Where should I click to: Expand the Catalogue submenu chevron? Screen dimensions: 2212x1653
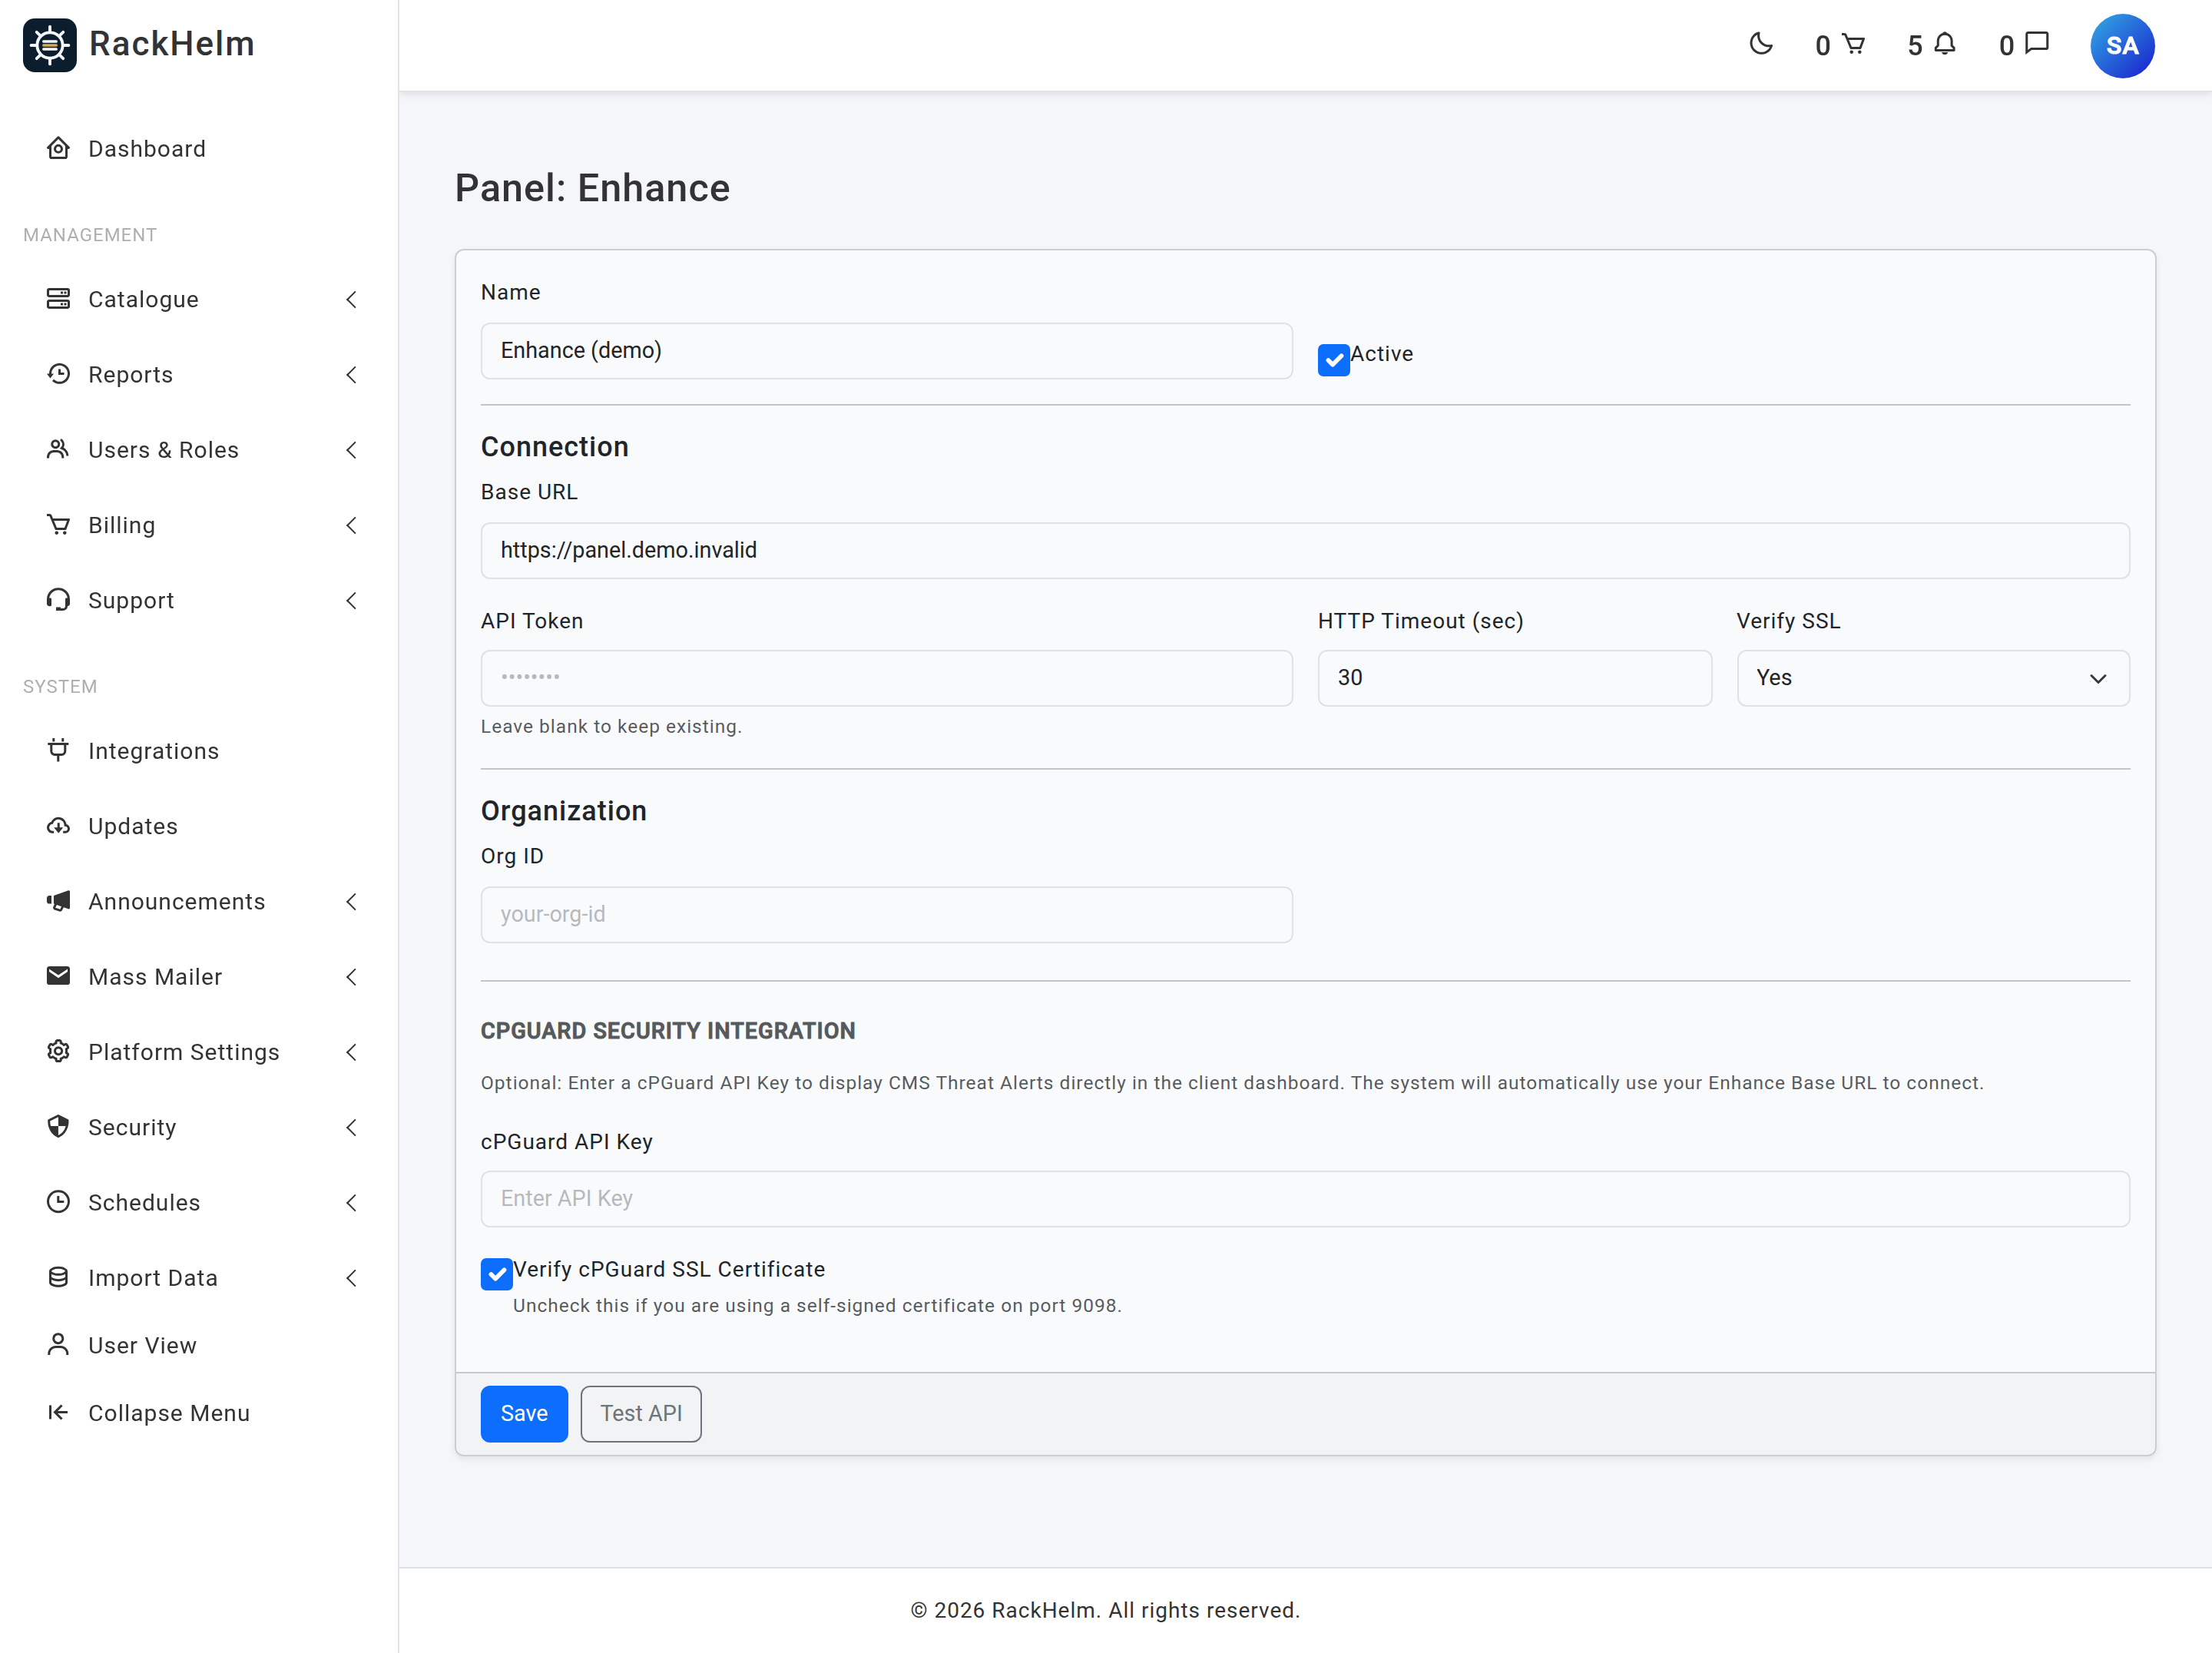tap(351, 299)
